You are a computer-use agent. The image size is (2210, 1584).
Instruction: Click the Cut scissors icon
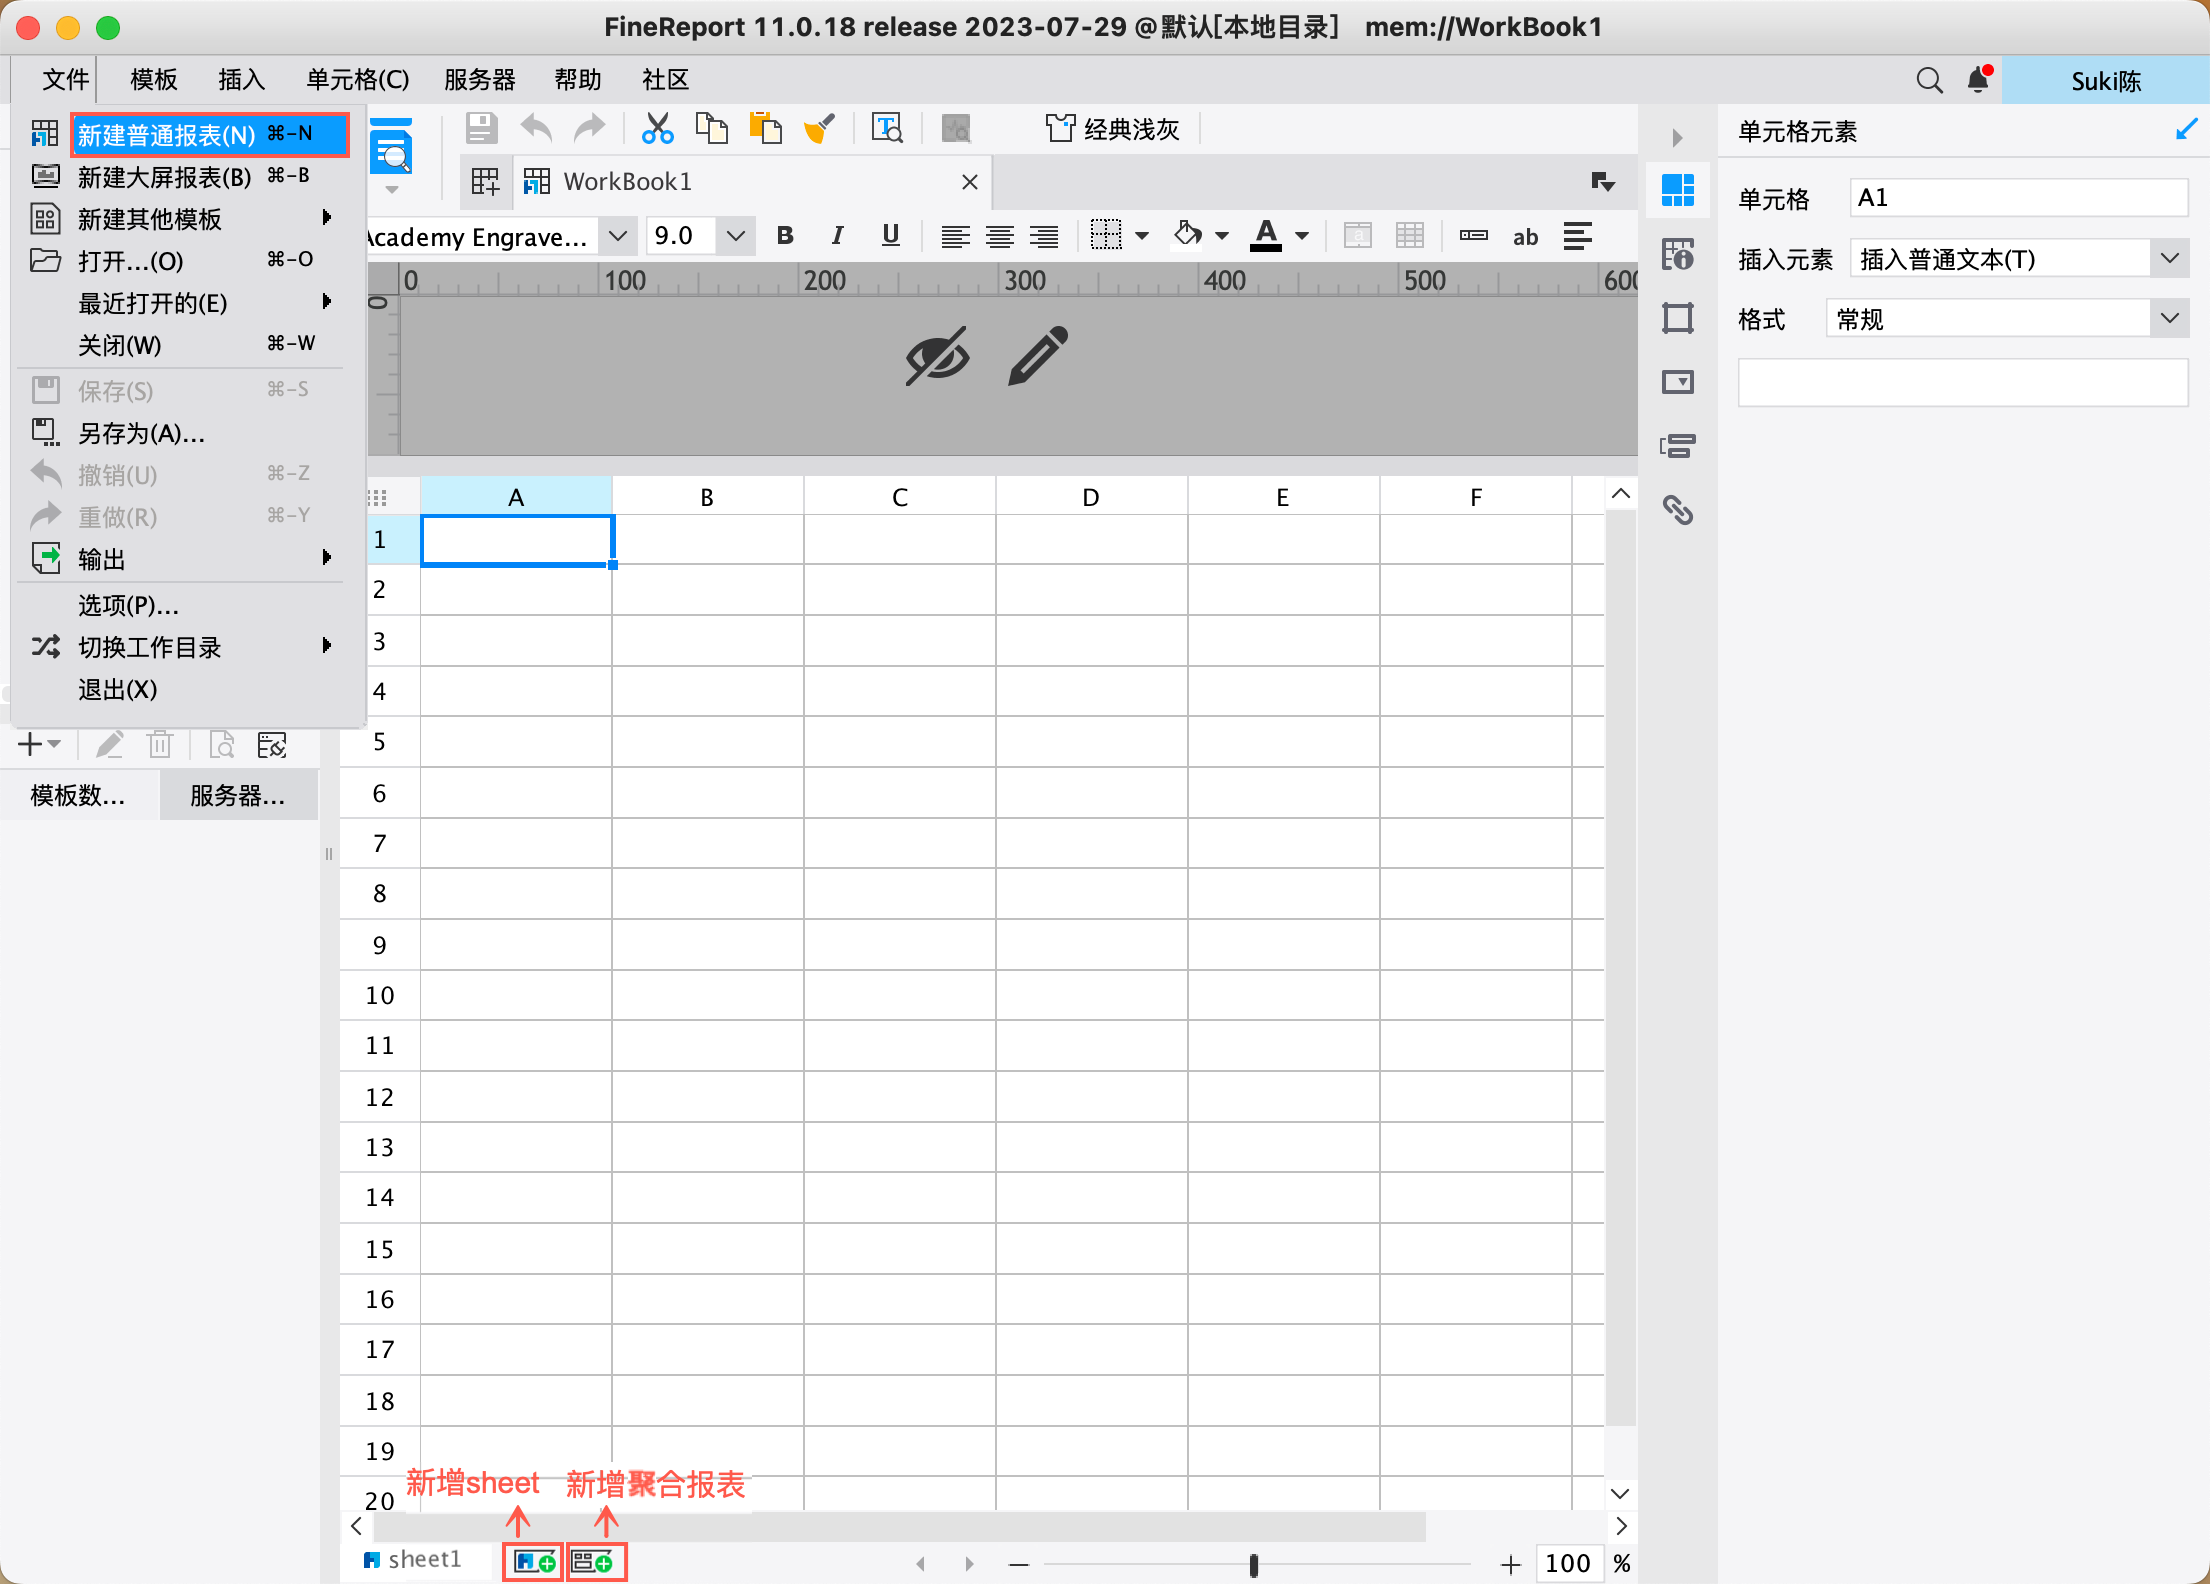click(657, 129)
